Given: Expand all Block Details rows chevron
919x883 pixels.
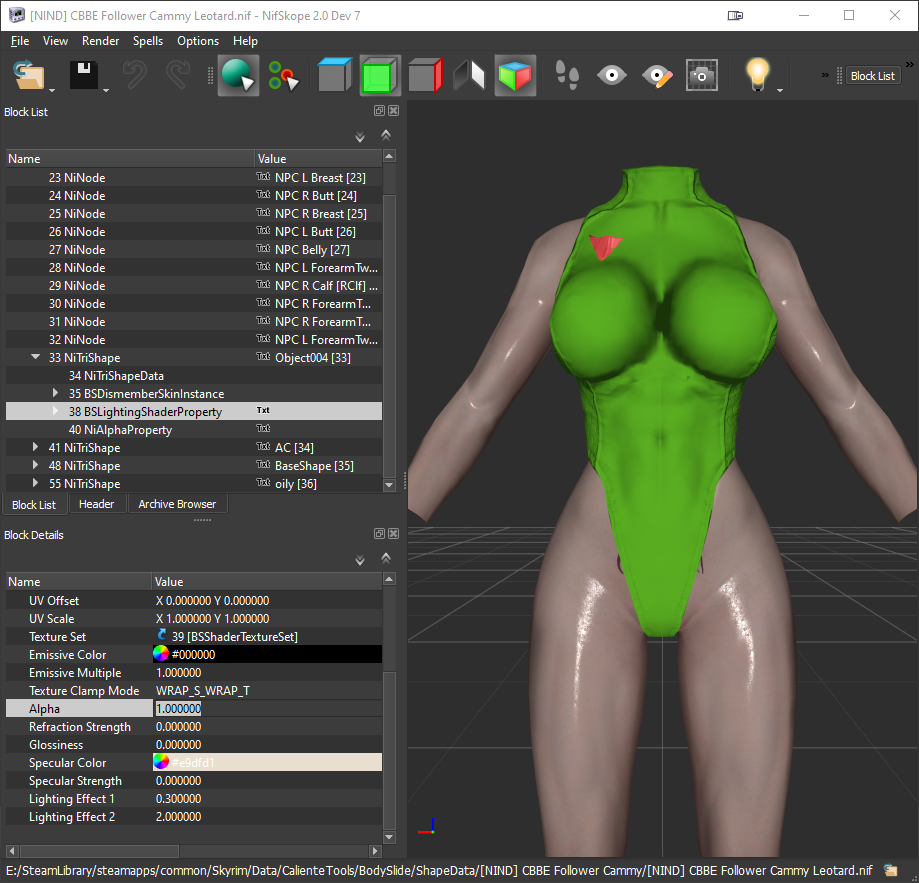Looking at the screenshot, I should coord(360,560).
